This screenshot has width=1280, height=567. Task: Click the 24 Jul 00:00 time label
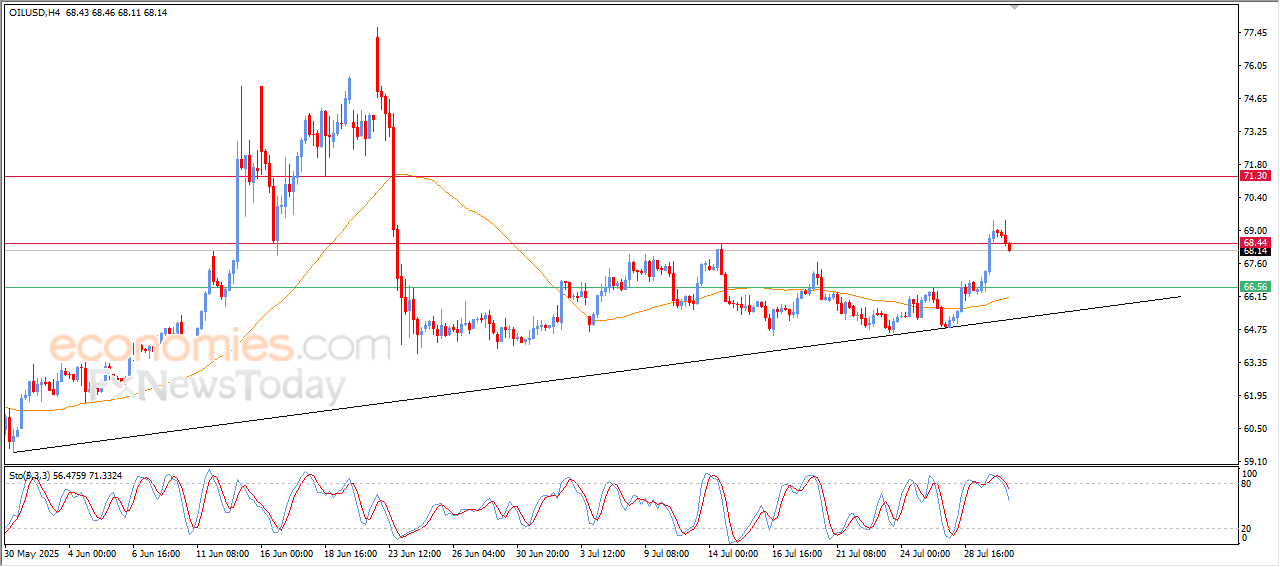[925, 552]
